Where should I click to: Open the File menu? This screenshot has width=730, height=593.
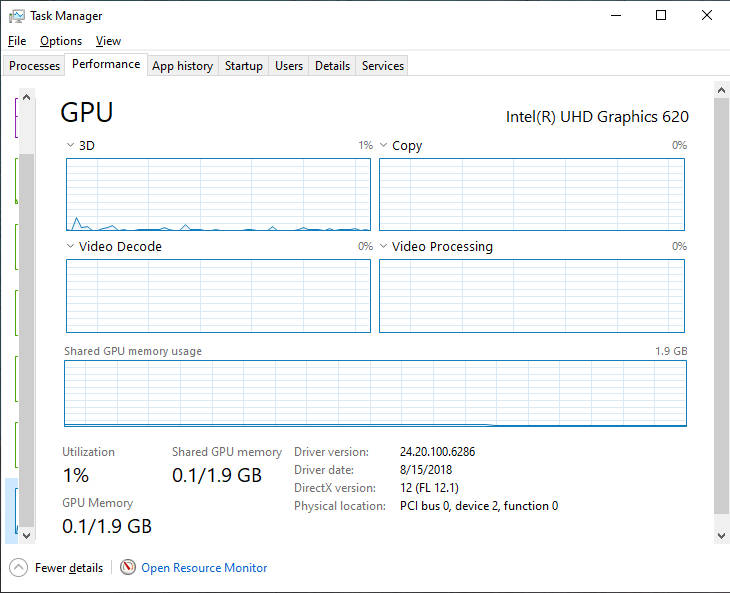tap(17, 41)
